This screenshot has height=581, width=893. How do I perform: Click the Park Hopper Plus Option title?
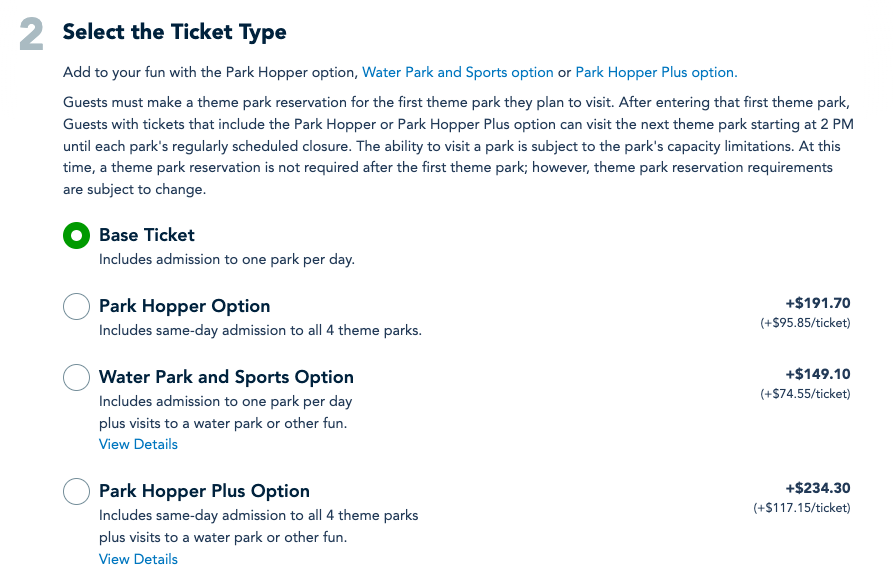204,491
